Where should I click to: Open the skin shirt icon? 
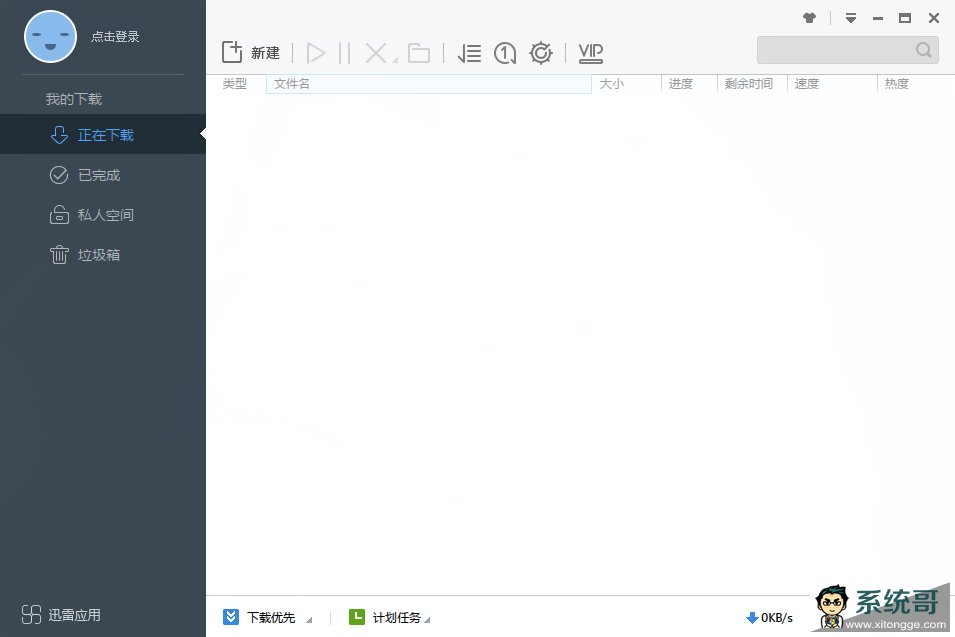809,18
